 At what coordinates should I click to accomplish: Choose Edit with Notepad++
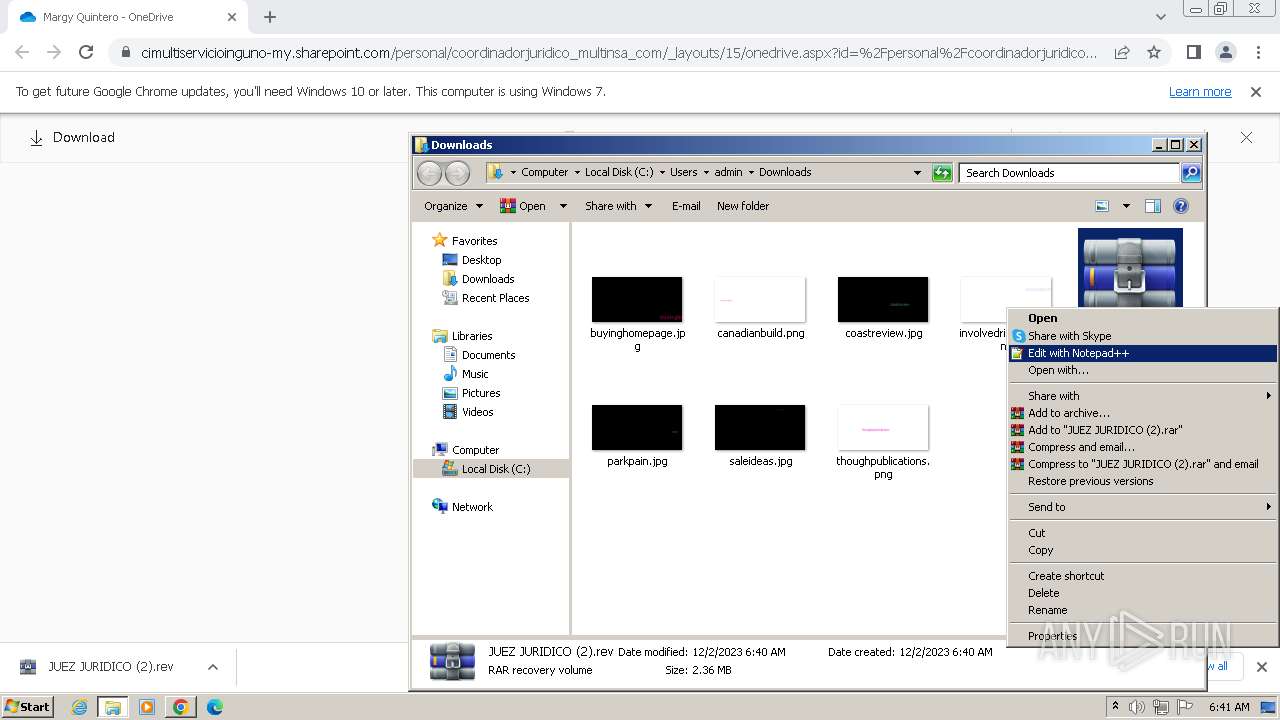click(x=1143, y=353)
